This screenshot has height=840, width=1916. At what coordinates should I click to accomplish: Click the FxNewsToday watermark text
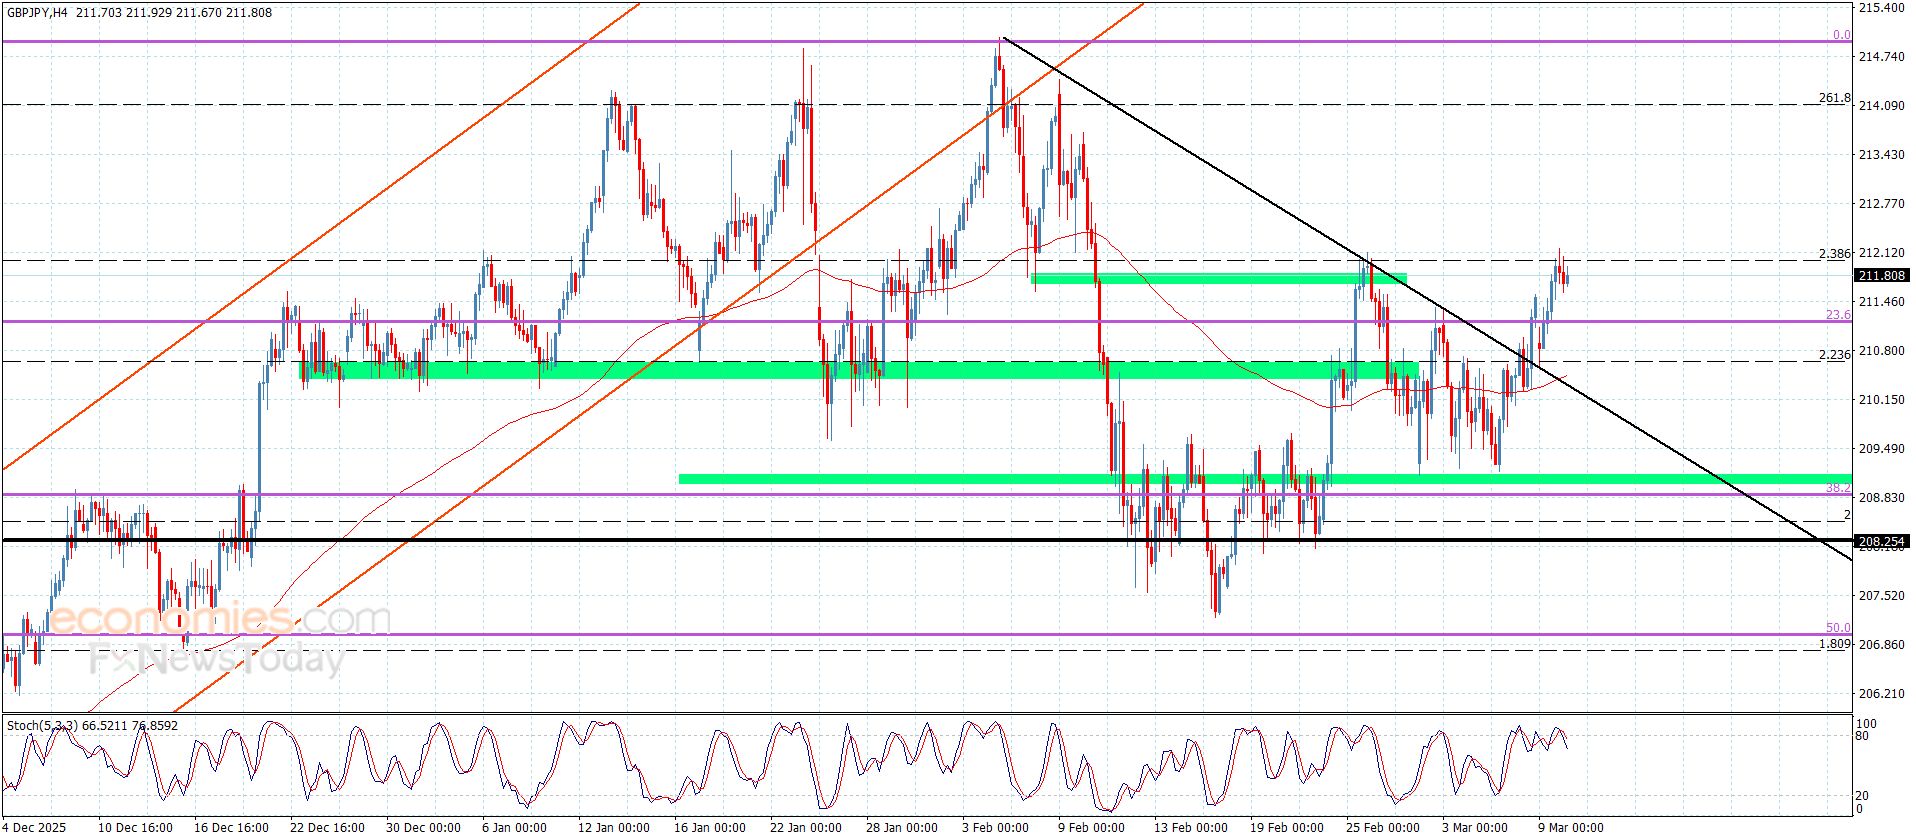pos(217,659)
